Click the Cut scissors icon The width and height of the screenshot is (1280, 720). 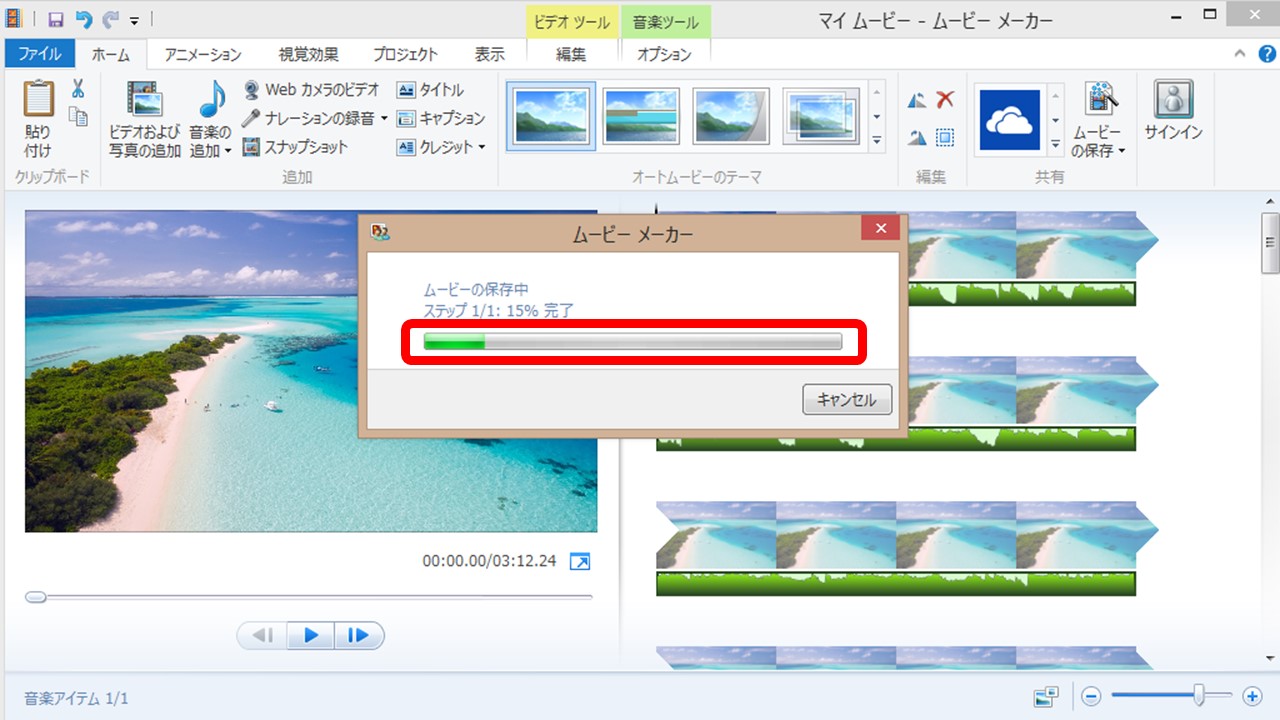[77, 90]
